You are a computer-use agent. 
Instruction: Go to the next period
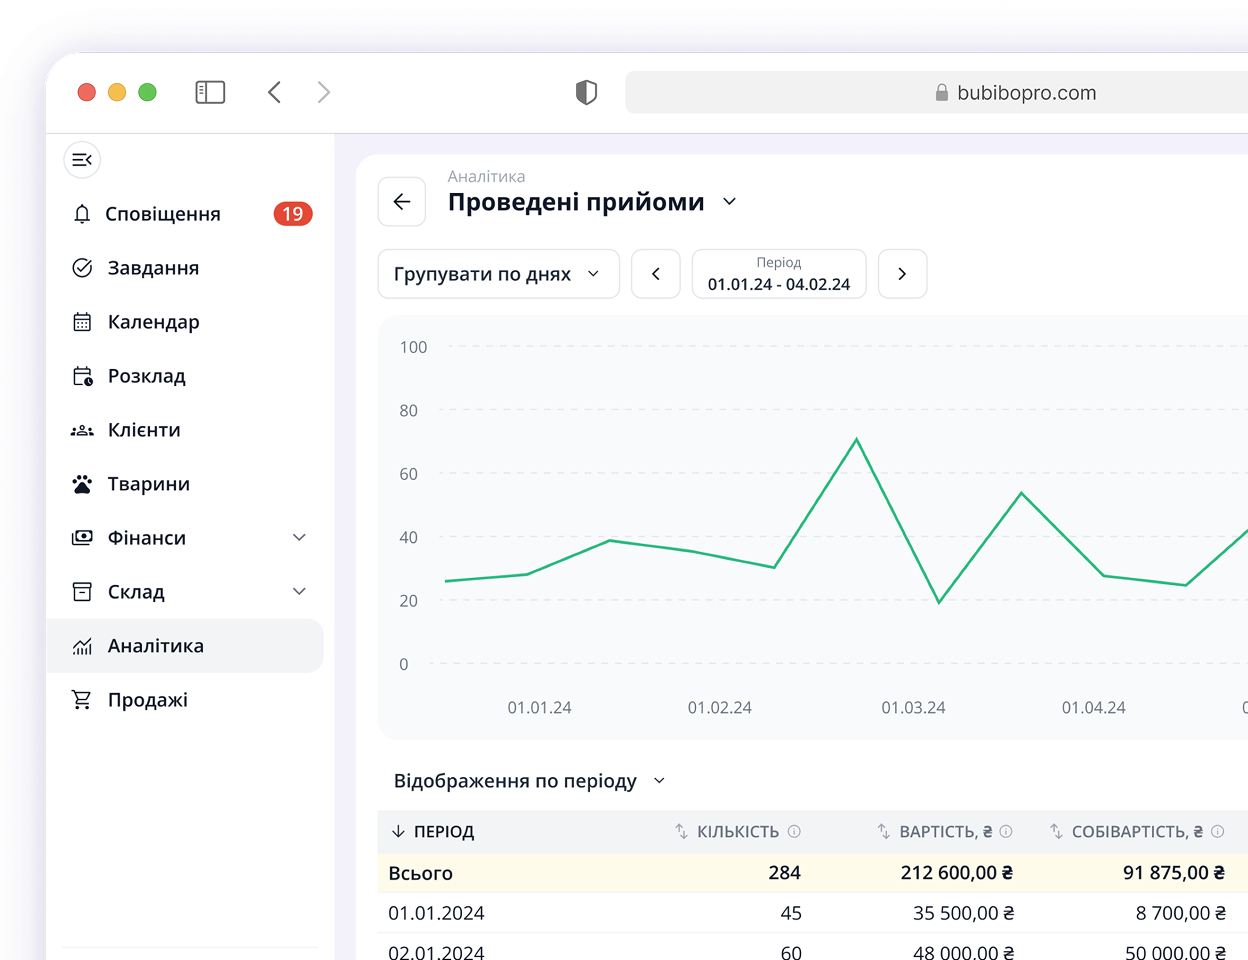tap(902, 274)
